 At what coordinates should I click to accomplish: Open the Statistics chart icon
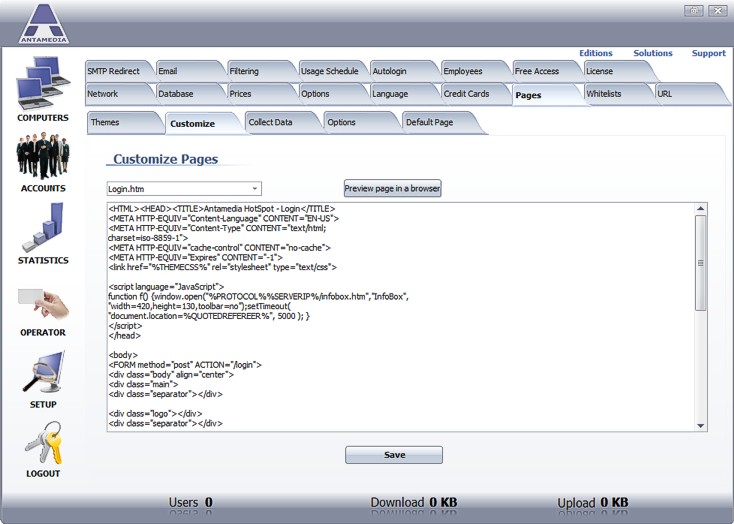tap(43, 228)
